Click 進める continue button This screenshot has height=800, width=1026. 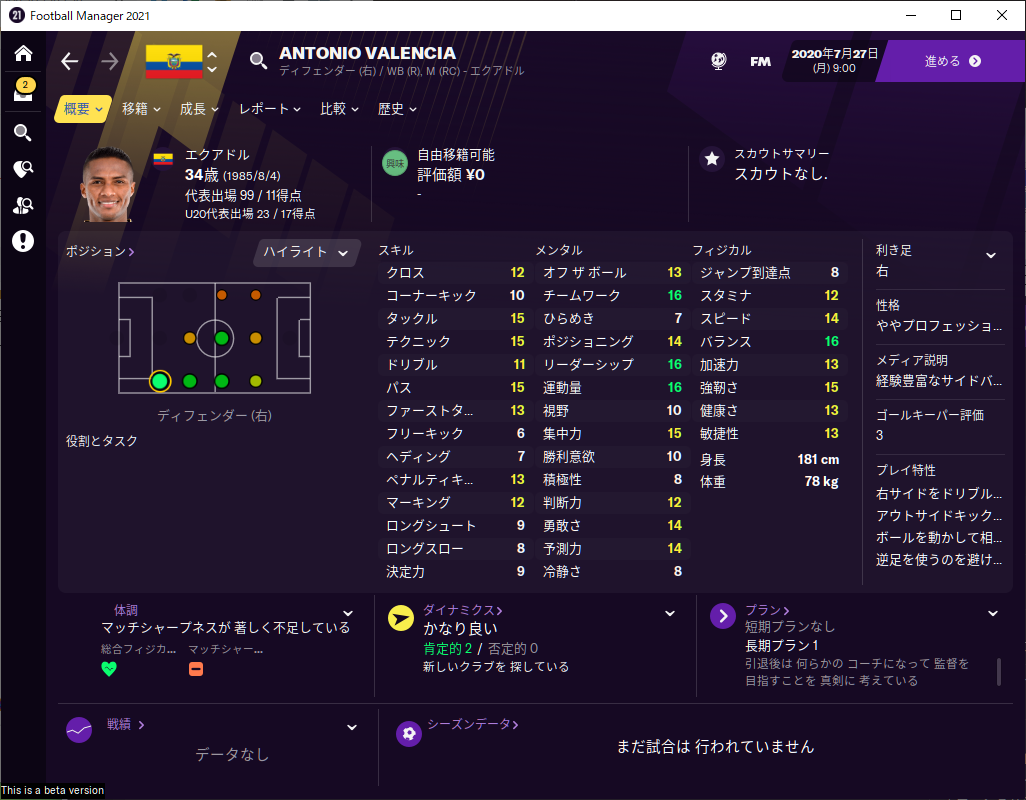tap(952, 61)
